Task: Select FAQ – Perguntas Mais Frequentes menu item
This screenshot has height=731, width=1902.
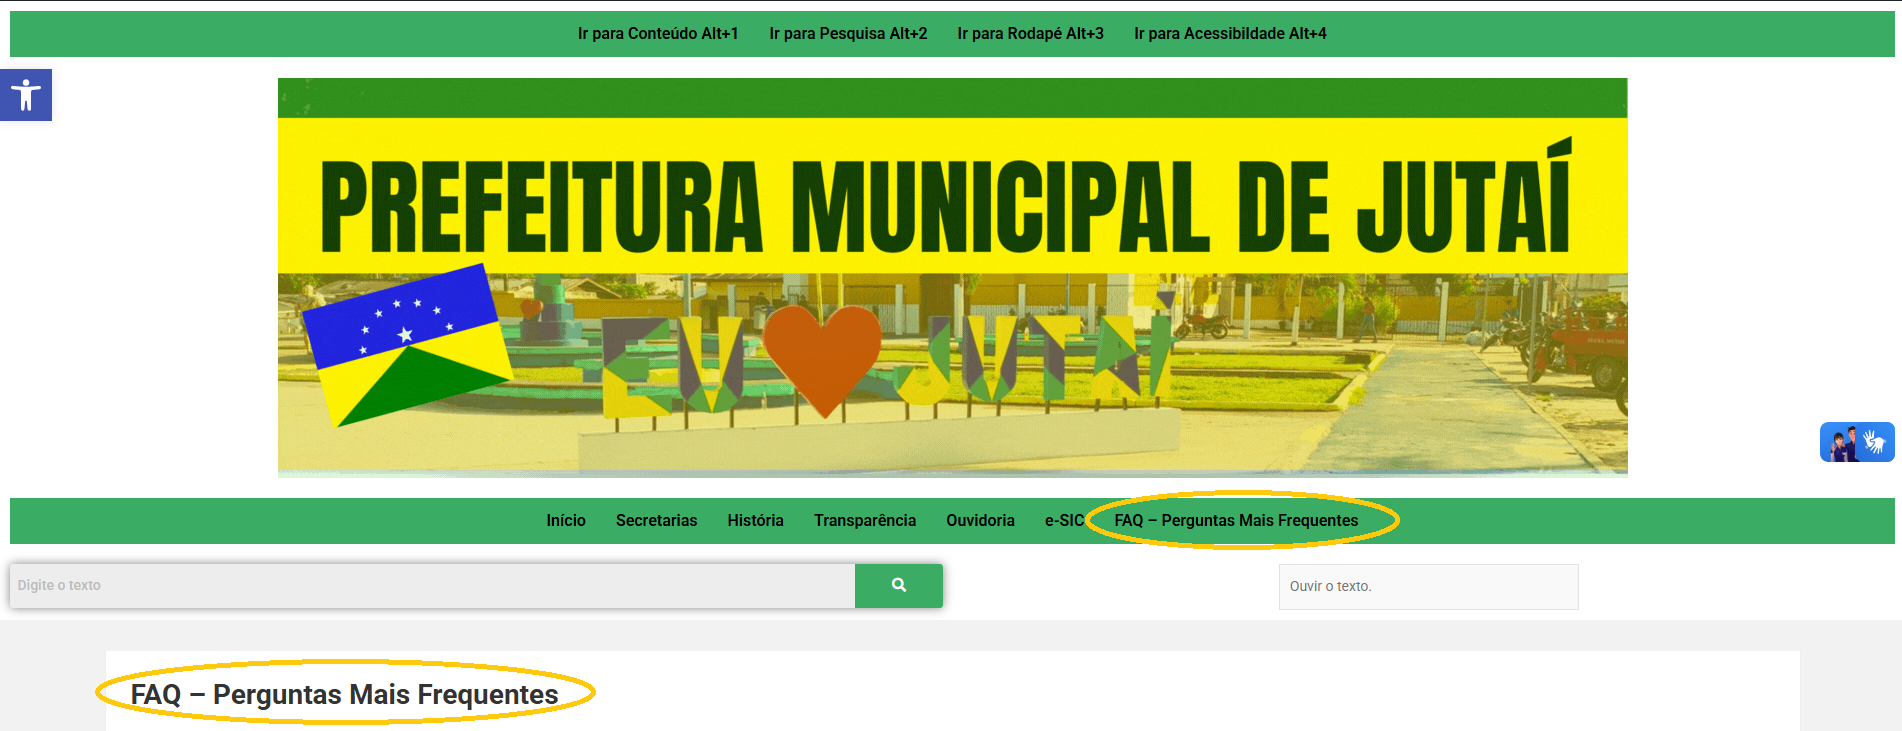Action: click(x=1236, y=521)
